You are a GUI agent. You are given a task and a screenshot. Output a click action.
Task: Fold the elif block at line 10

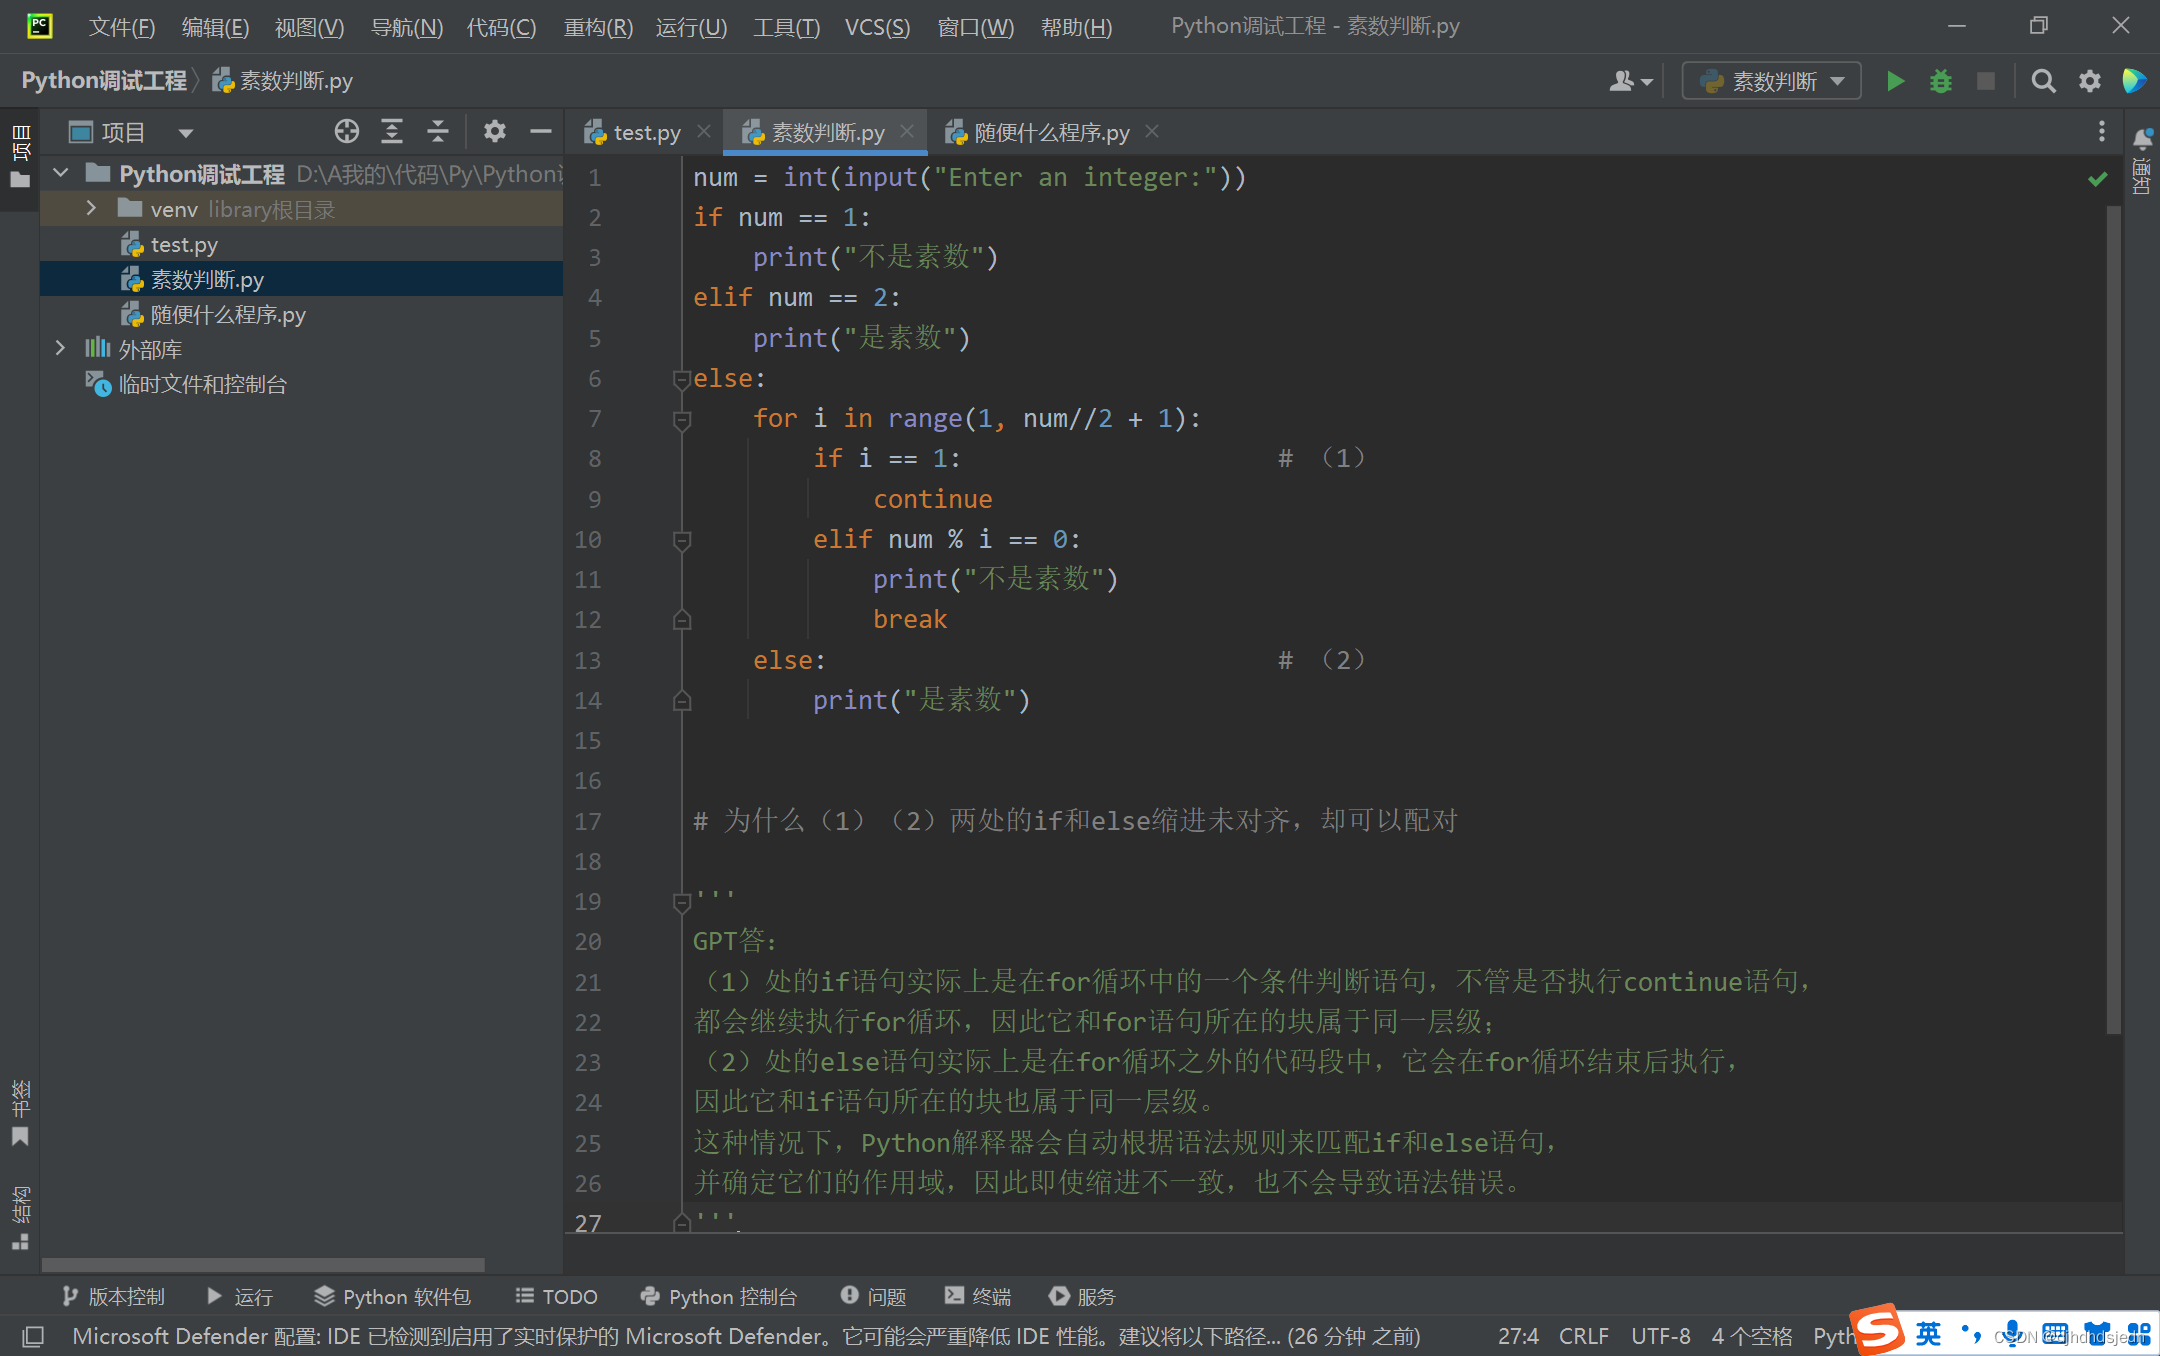(x=682, y=541)
